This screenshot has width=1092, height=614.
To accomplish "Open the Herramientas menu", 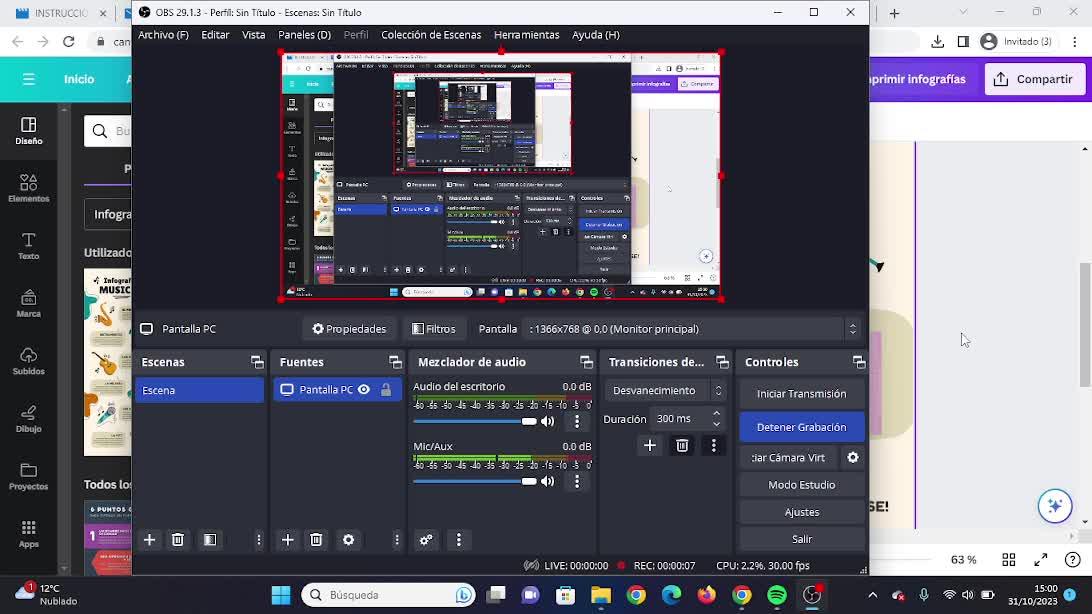I will (526, 35).
